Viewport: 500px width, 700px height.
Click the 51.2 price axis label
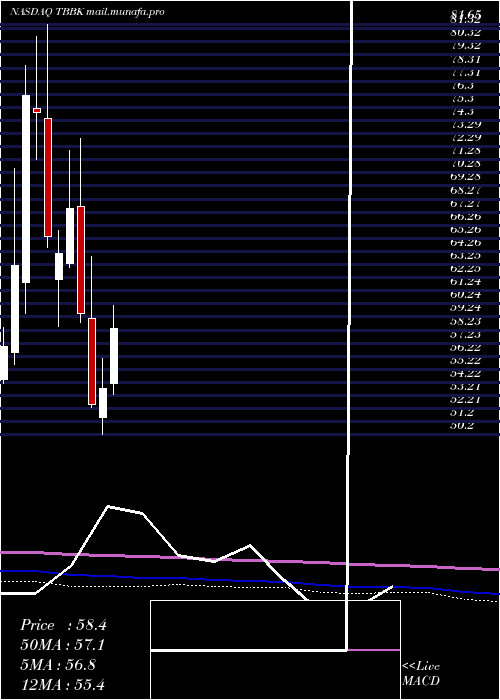462,413
